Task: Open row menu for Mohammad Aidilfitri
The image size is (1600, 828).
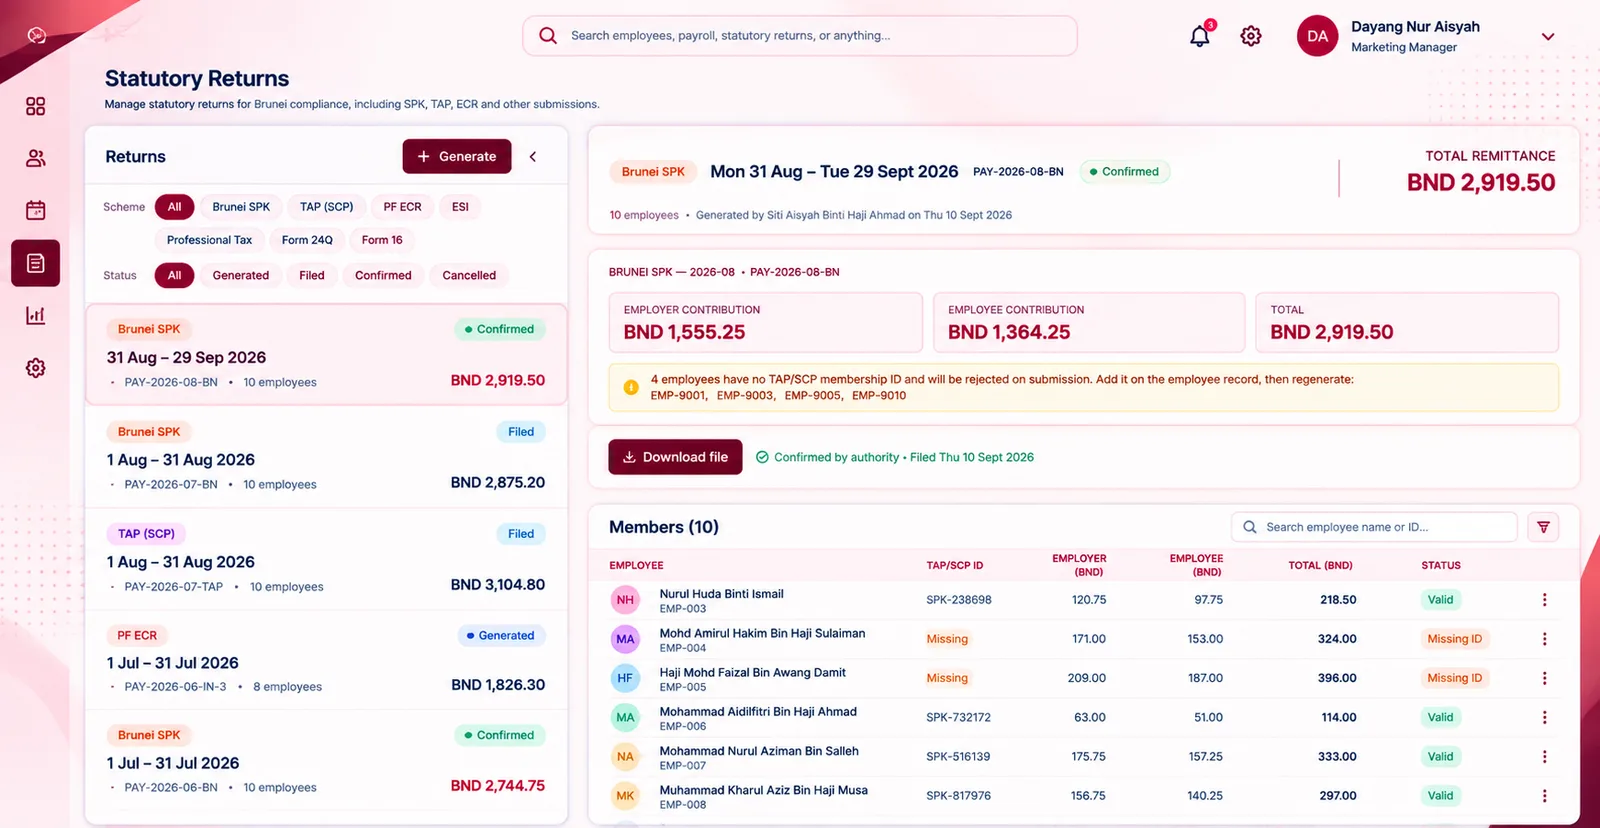Action: 1544,717
